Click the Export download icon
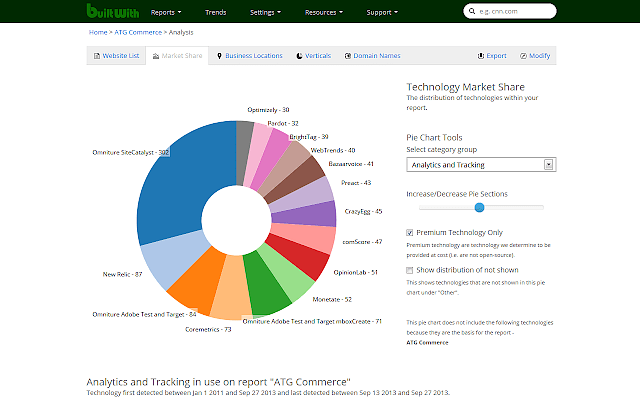The height and width of the screenshot is (400, 640). pyautogui.click(x=481, y=56)
